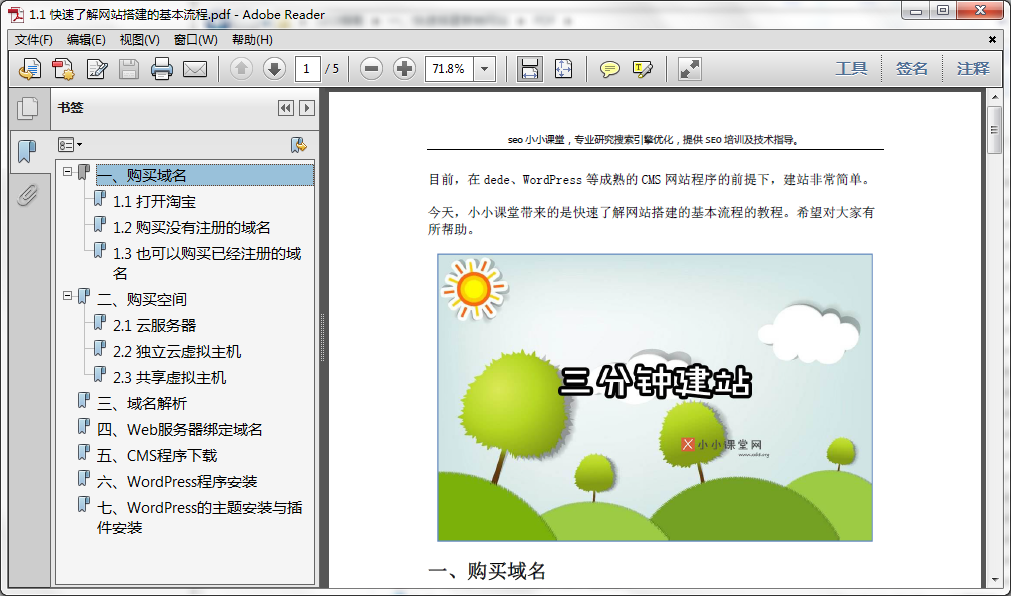Image resolution: width=1011 pixels, height=596 pixels.
Task: Open the Page Thumbnails panel
Action: point(27,108)
